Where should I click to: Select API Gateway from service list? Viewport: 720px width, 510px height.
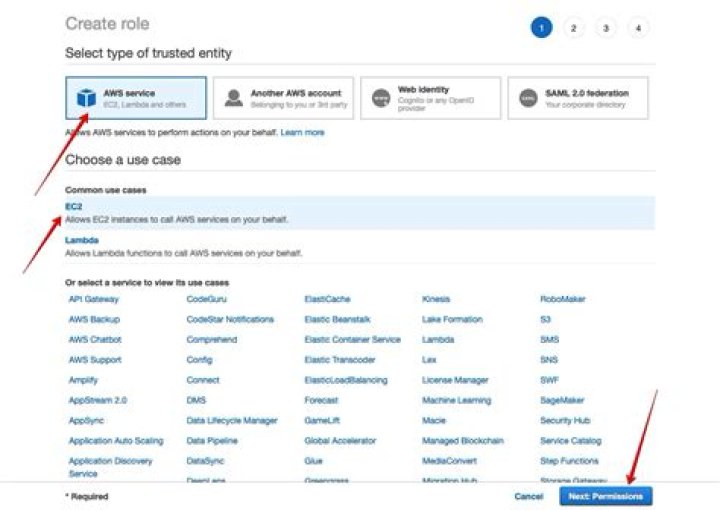(94, 299)
